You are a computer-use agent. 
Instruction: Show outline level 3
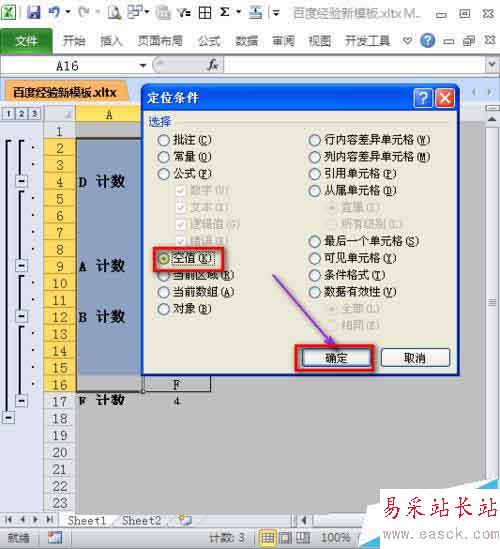point(34,113)
